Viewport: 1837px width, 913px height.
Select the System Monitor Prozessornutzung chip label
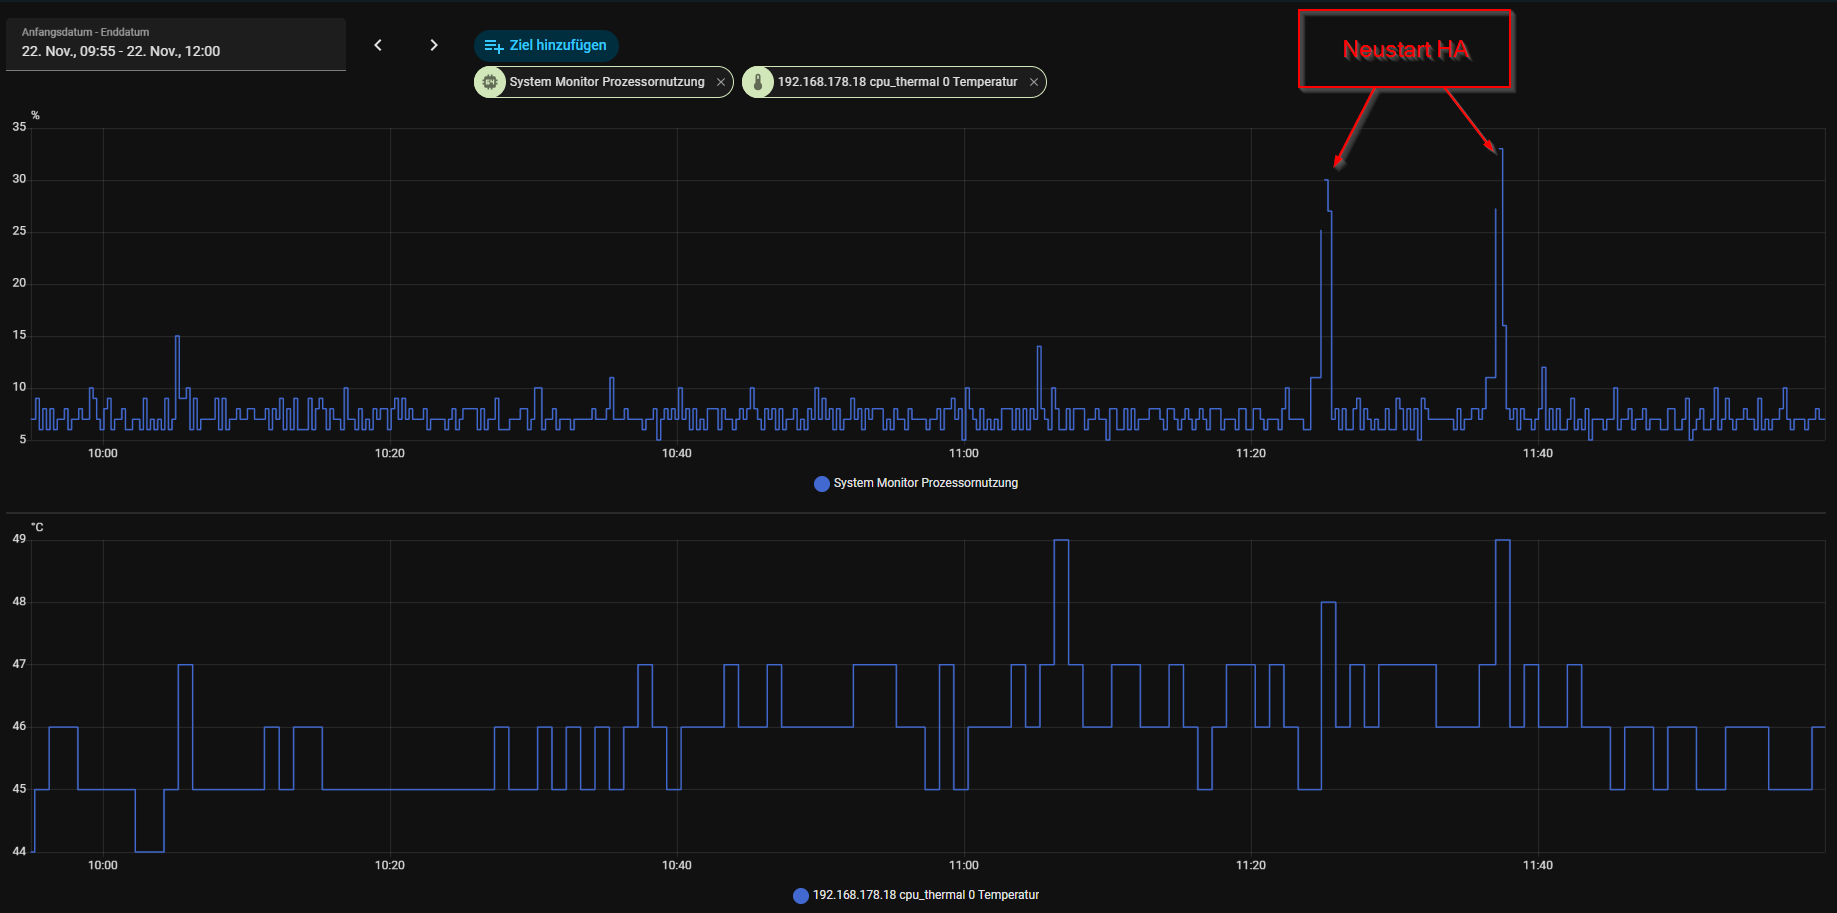point(607,82)
